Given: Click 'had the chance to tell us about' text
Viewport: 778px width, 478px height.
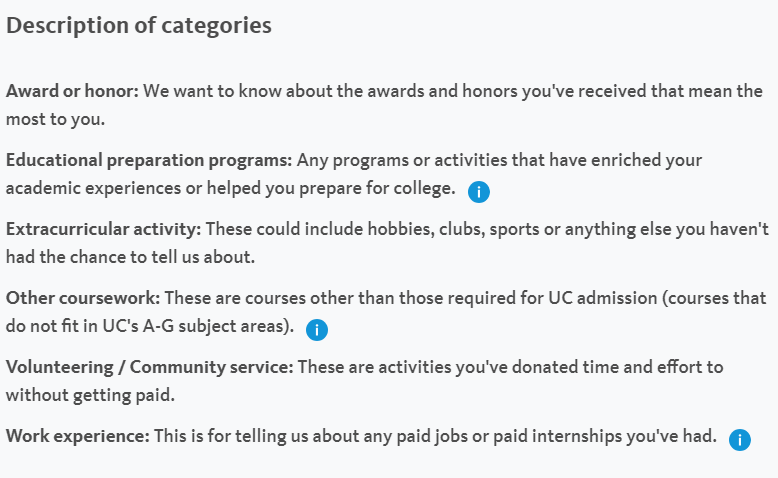Looking at the screenshot, I should click(130, 257).
